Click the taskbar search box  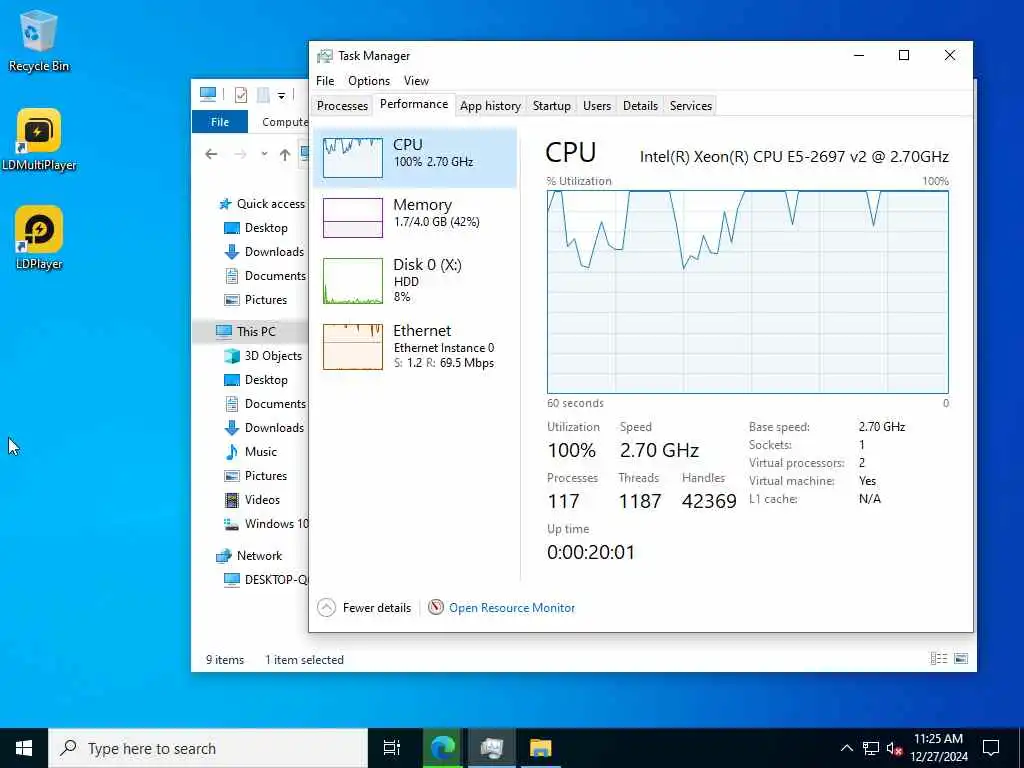pyautogui.click(x=208, y=748)
